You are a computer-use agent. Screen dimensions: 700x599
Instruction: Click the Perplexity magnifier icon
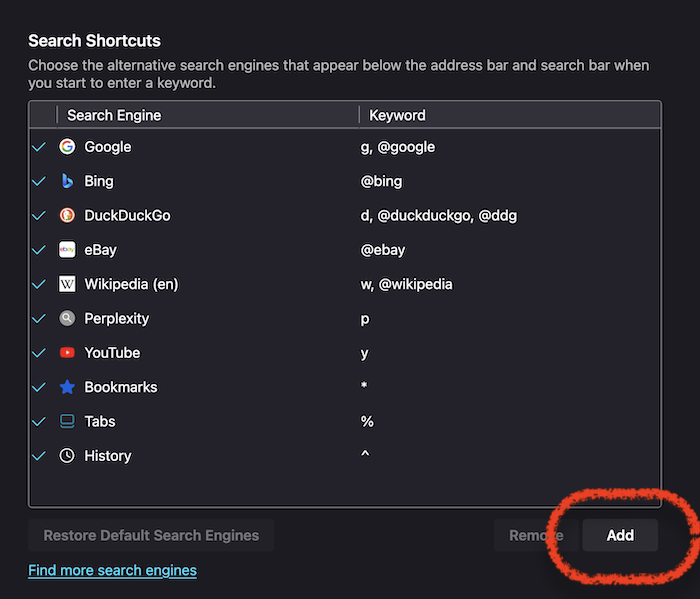tap(67, 318)
